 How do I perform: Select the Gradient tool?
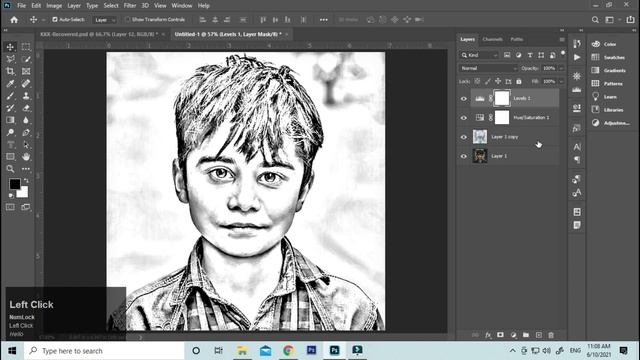pos(10,120)
